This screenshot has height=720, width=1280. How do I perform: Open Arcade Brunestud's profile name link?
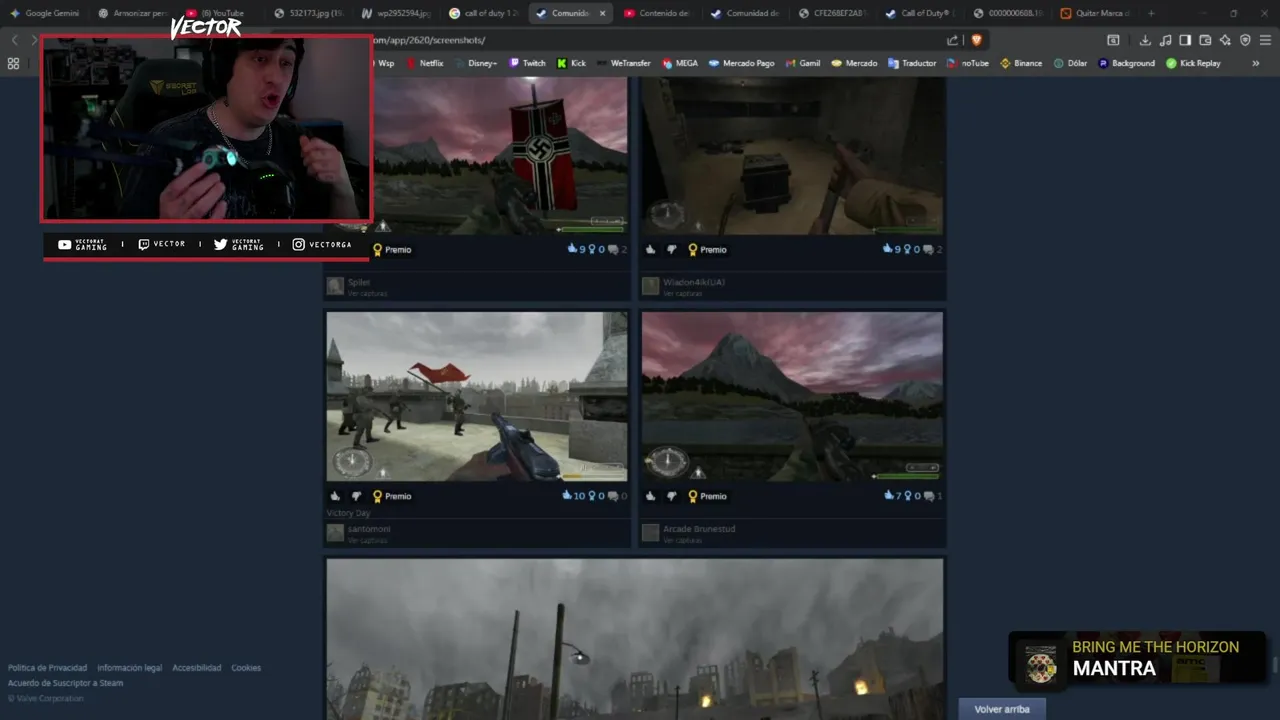[699, 529]
